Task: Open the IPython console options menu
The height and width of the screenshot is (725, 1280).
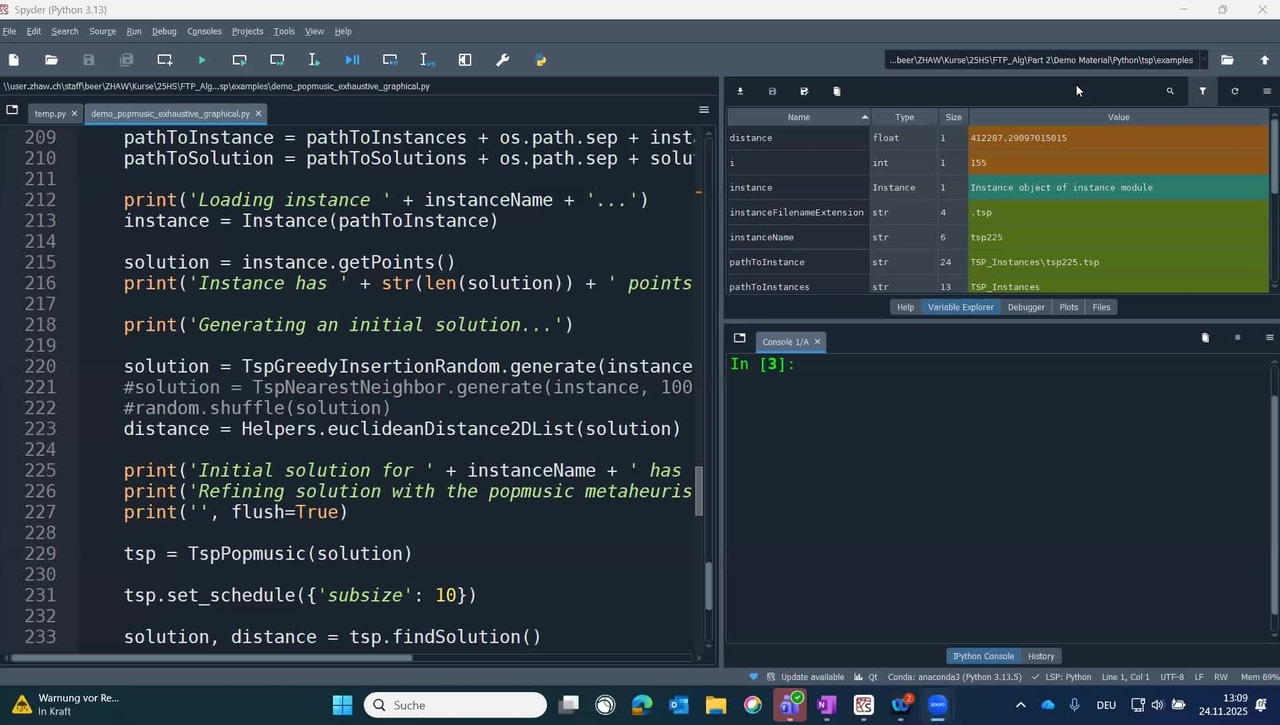Action: click(x=1270, y=338)
